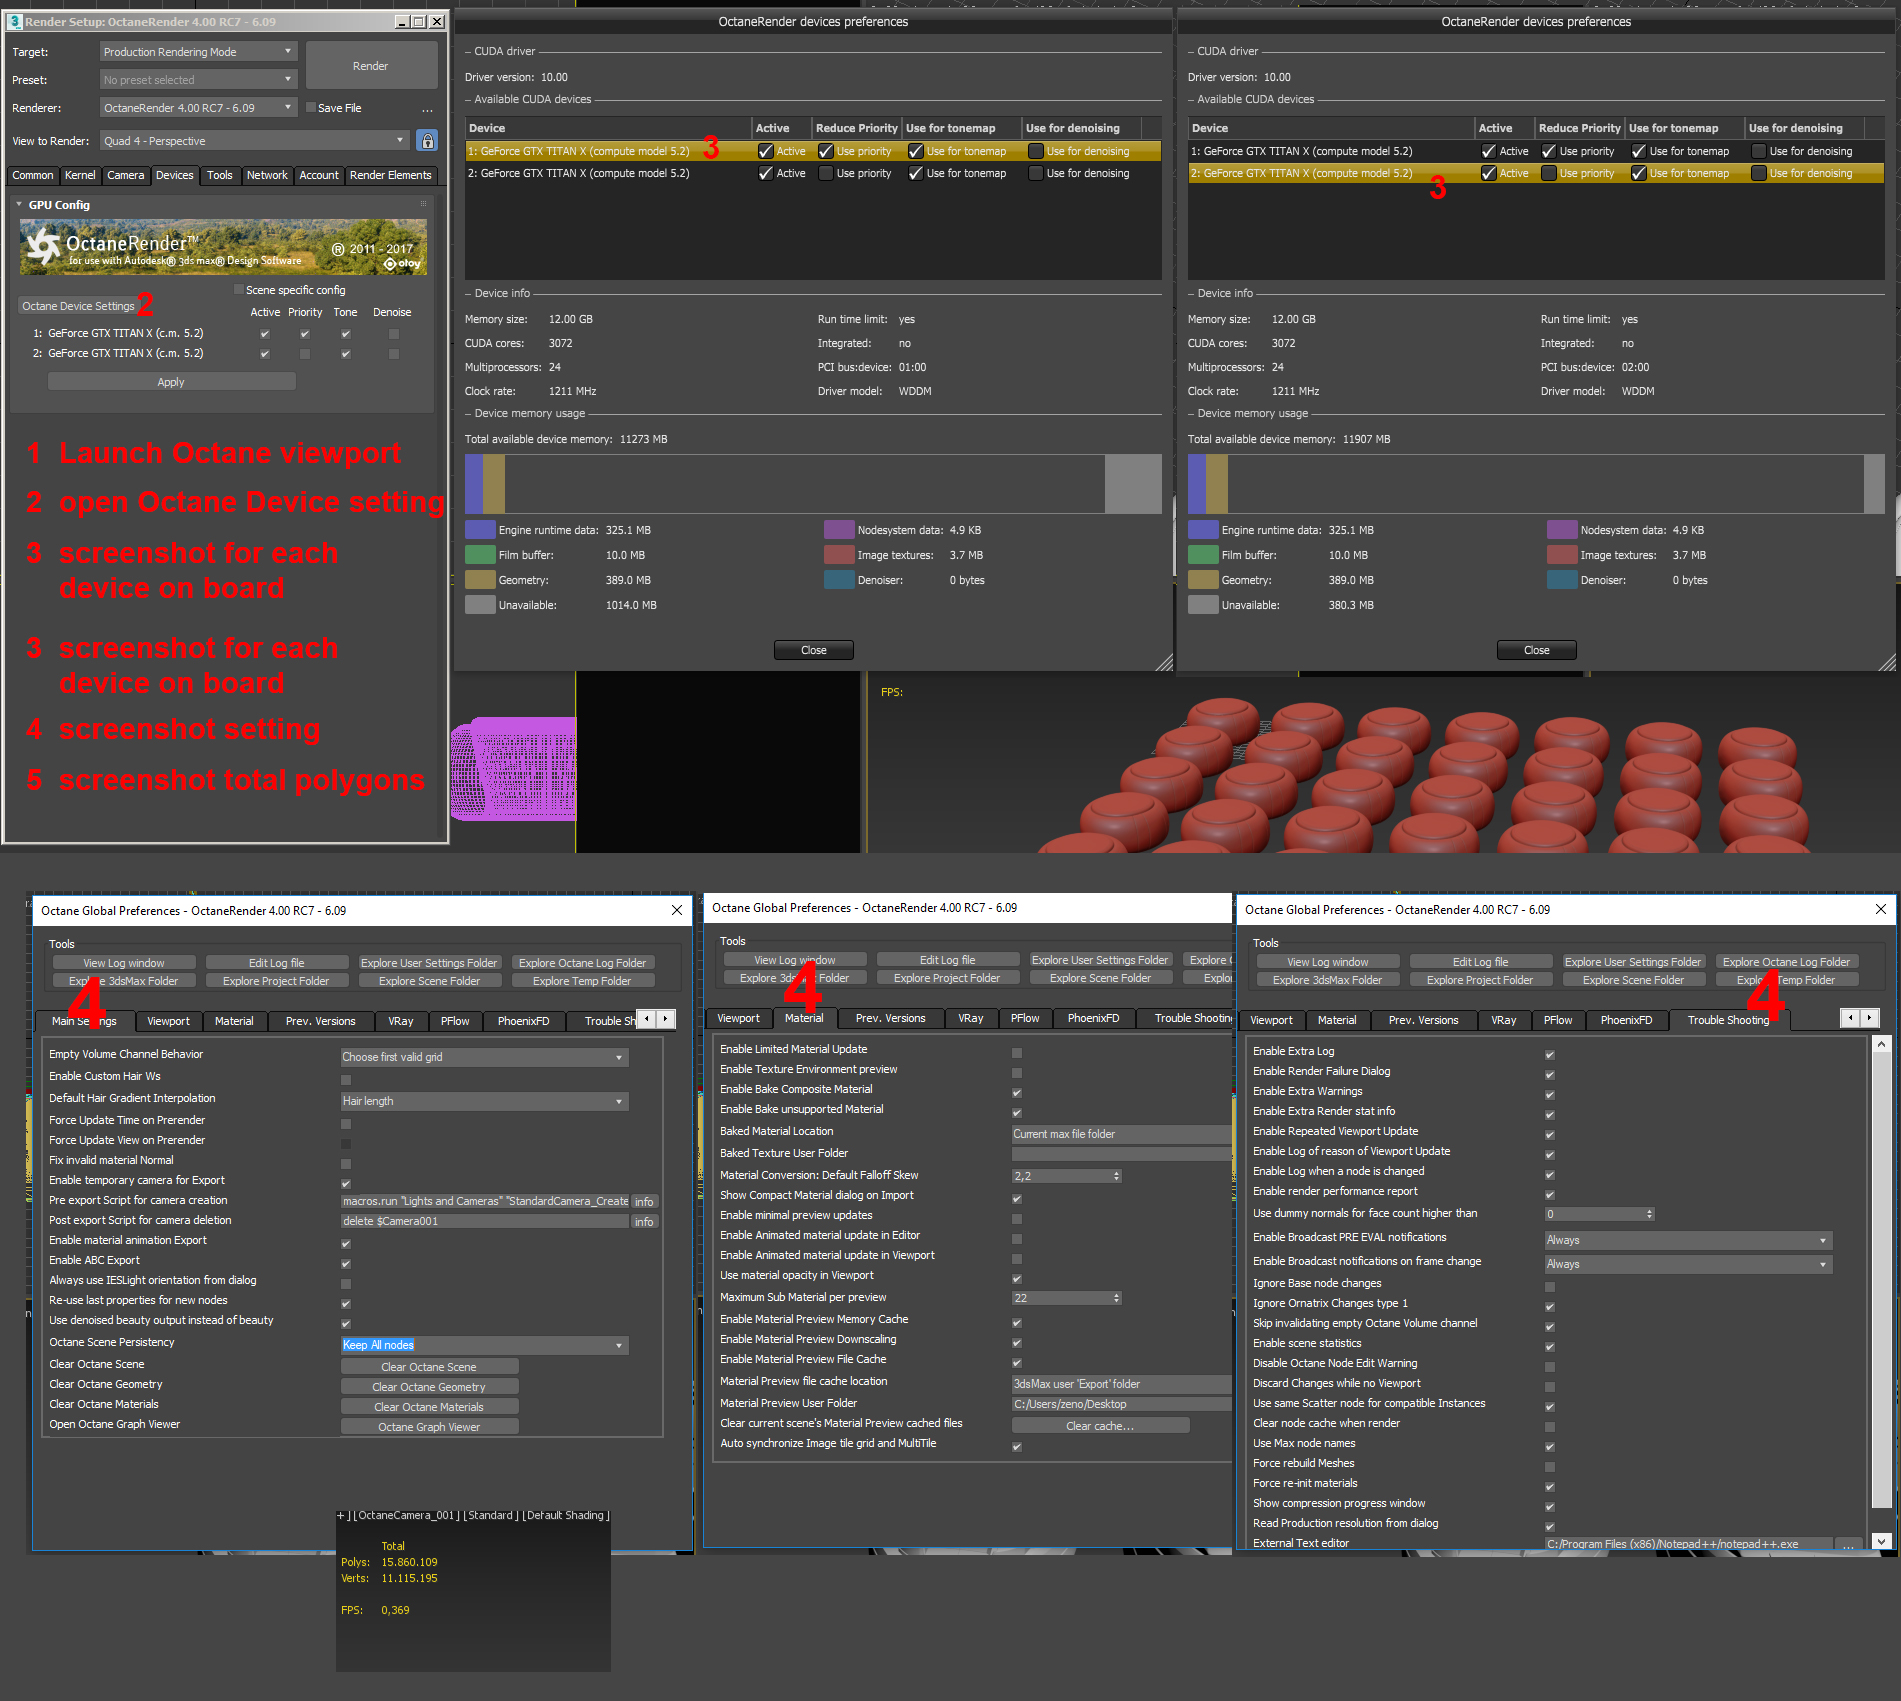Open Prev. Versions tab in Trouble Shooting preferences window
The height and width of the screenshot is (1701, 1901).
coord(1424,1020)
